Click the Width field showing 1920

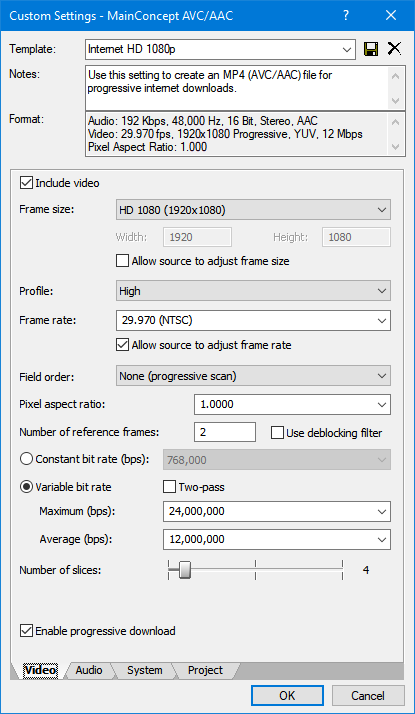pyautogui.click(x=197, y=237)
